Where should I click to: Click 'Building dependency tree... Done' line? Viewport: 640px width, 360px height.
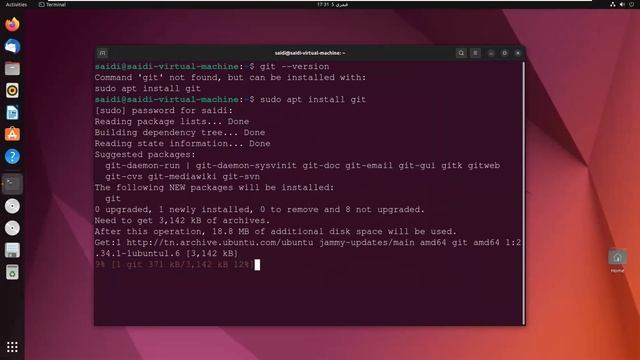coord(180,133)
